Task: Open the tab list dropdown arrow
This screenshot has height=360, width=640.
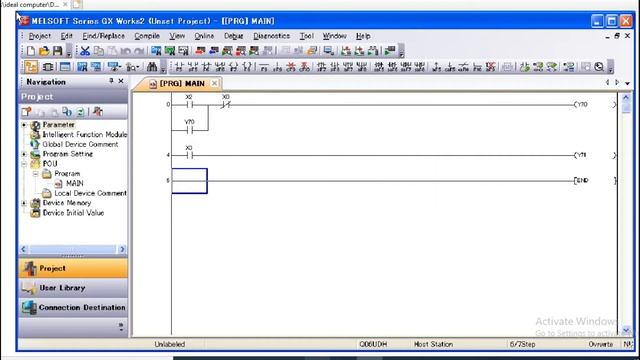Action: (x=627, y=83)
